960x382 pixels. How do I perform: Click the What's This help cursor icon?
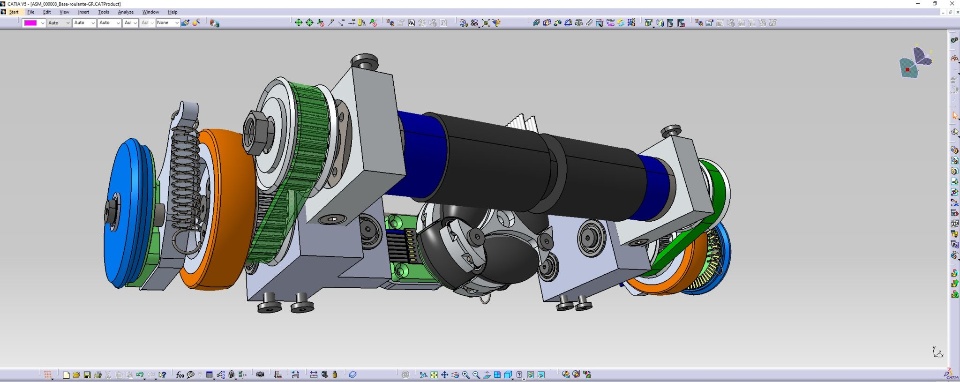coord(162,375)
